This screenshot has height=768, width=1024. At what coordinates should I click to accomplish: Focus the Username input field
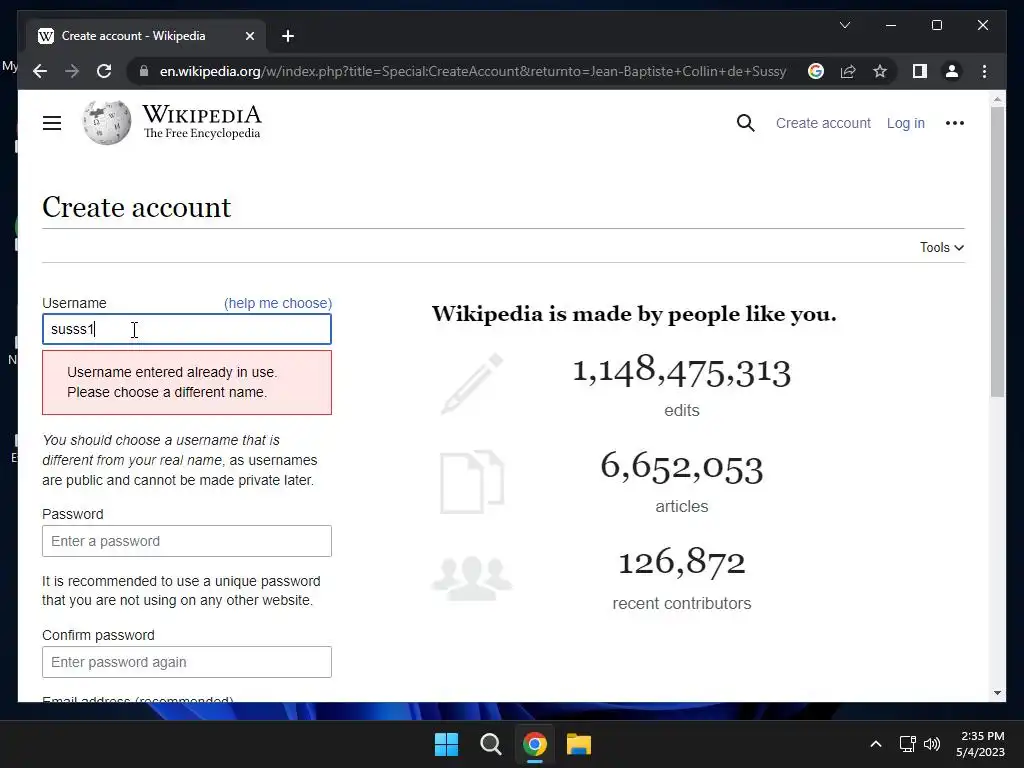coord(187,329)
